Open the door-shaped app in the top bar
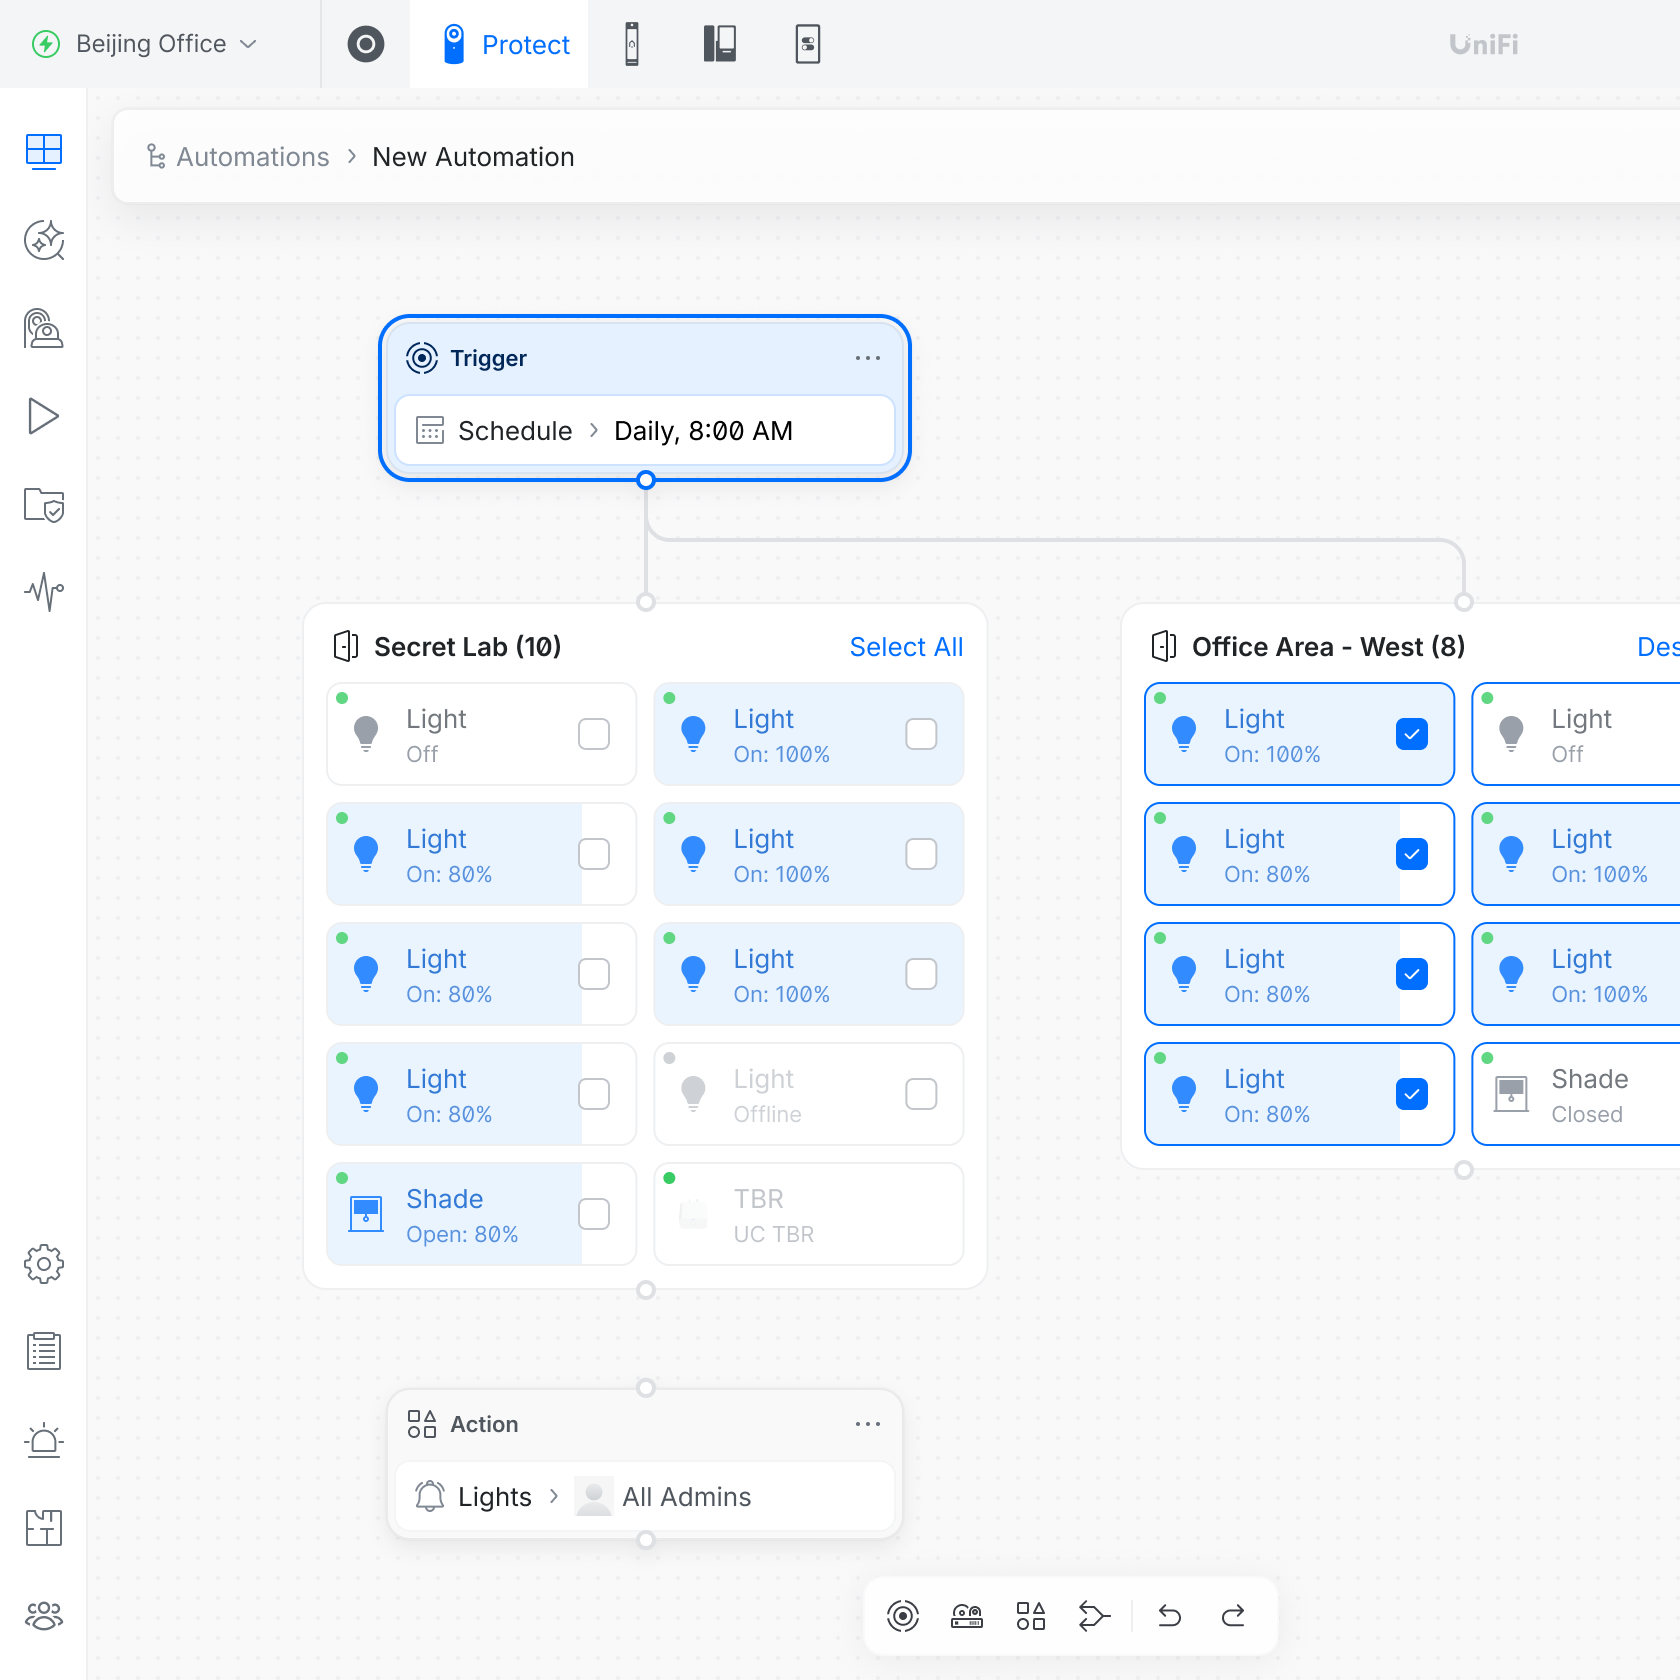The image size is (1680, 1680). pos(720,44)
